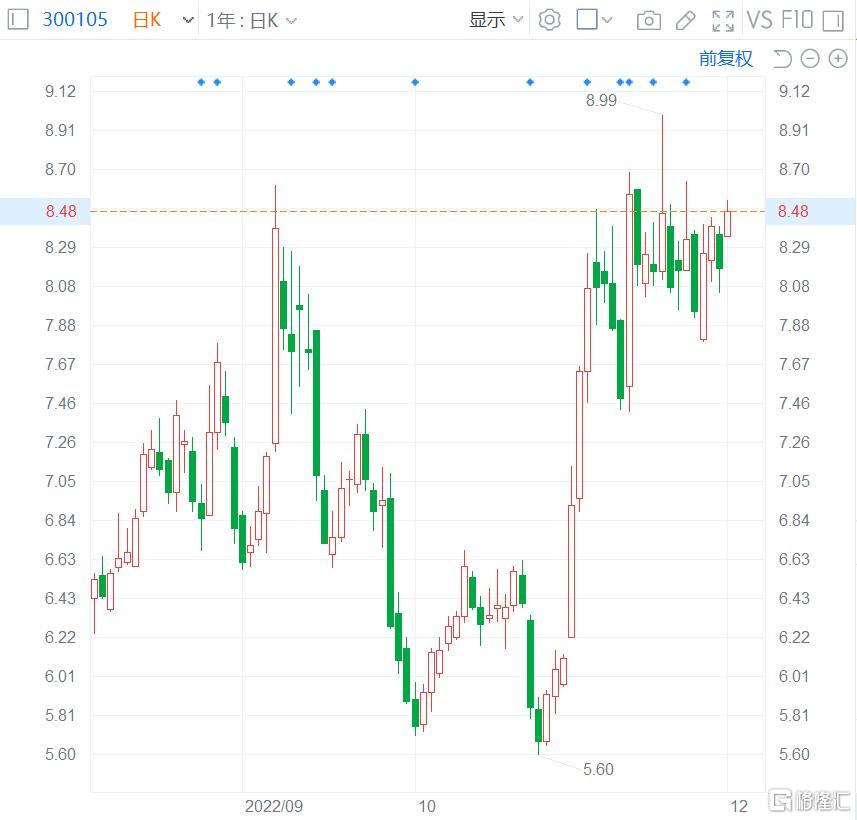Click the 9.12 label on left axis
Screen dimensions: 857x820
(61, 91)
